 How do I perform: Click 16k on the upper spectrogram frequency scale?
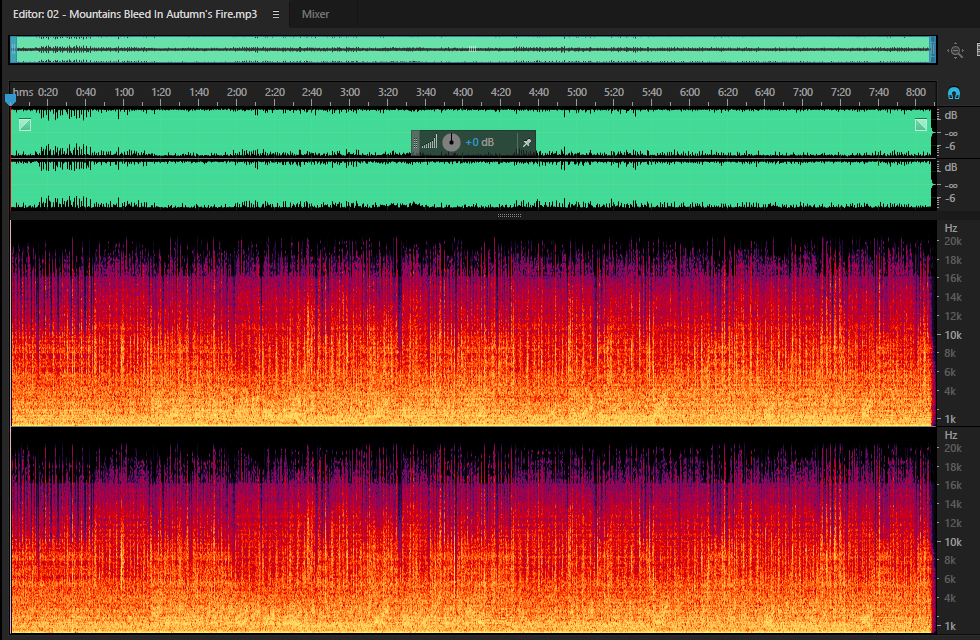(953, 279)
